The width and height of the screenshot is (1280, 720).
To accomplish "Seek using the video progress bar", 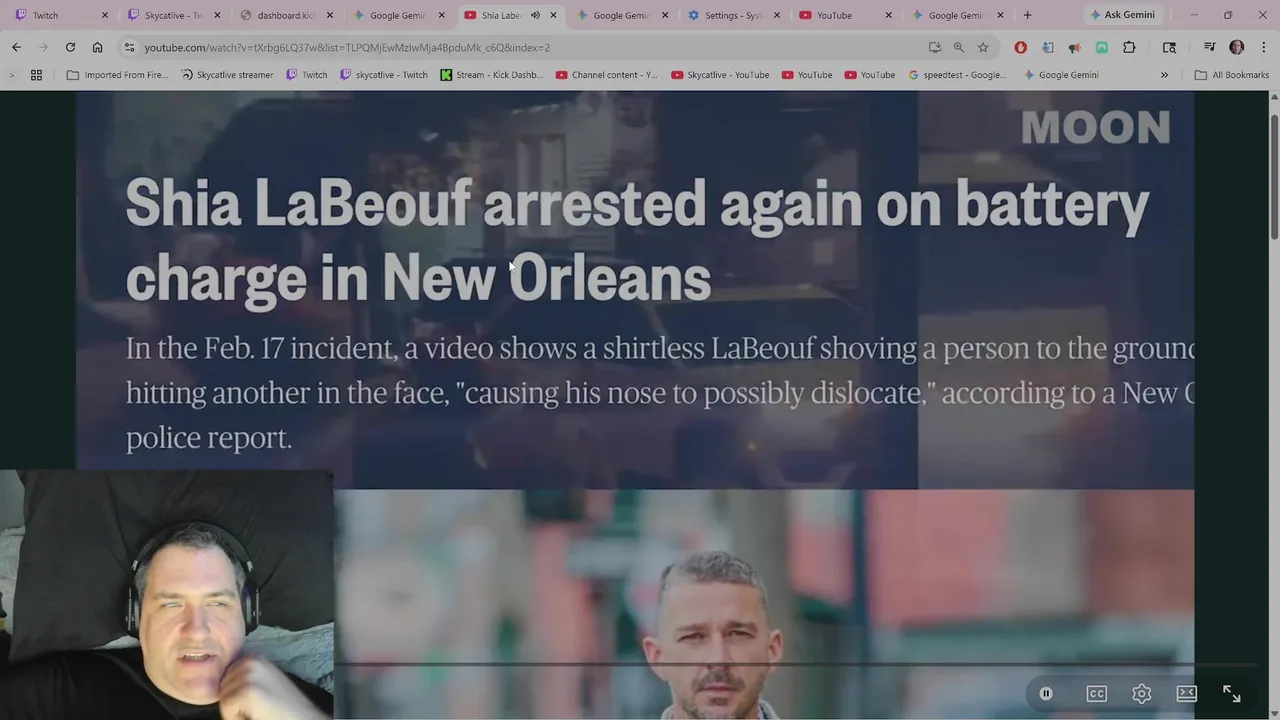I will point(795,663).
